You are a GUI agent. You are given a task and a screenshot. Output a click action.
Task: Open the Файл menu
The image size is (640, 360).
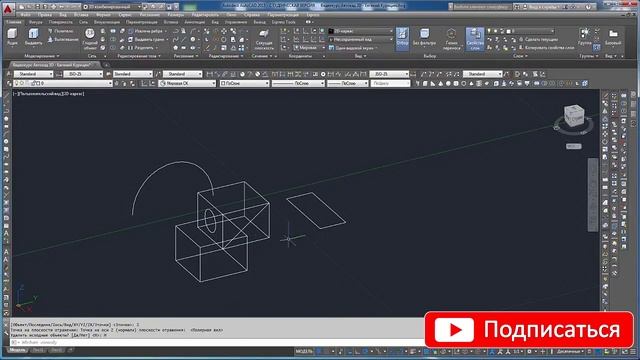click(x=25, y=15)
